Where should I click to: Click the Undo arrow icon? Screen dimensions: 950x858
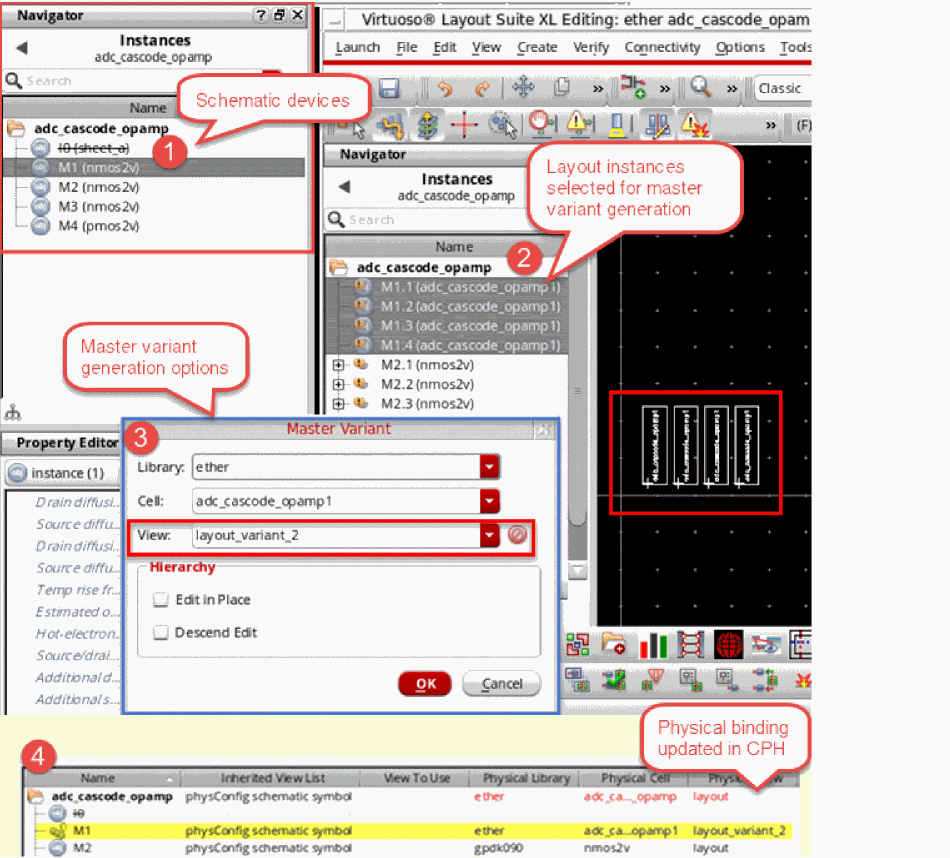tap(445, 89)
